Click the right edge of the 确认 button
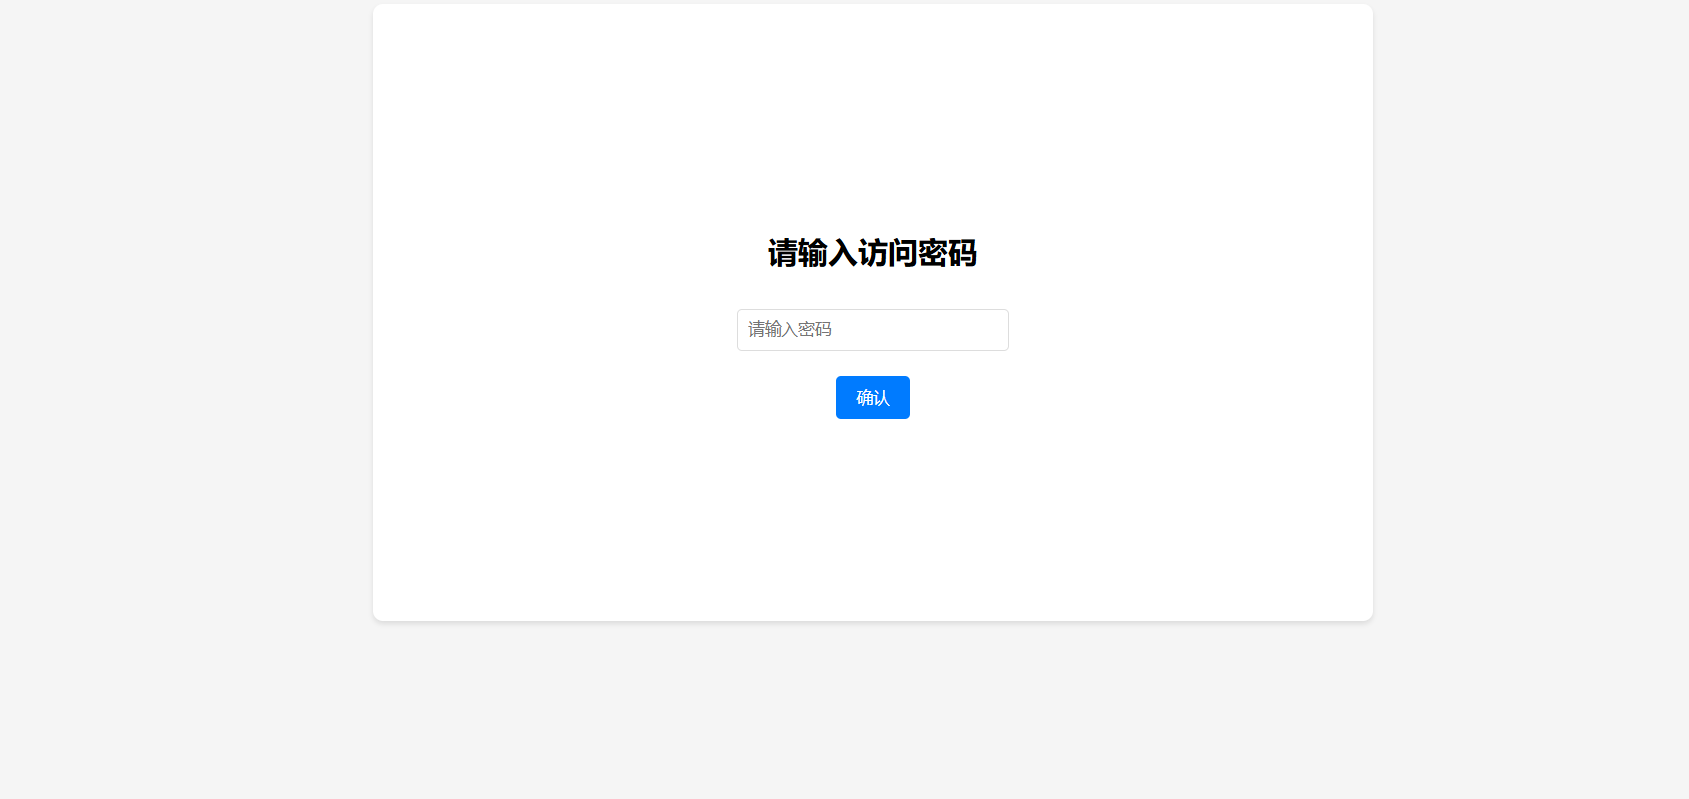Screen dimensions: 1689x799 903,398
